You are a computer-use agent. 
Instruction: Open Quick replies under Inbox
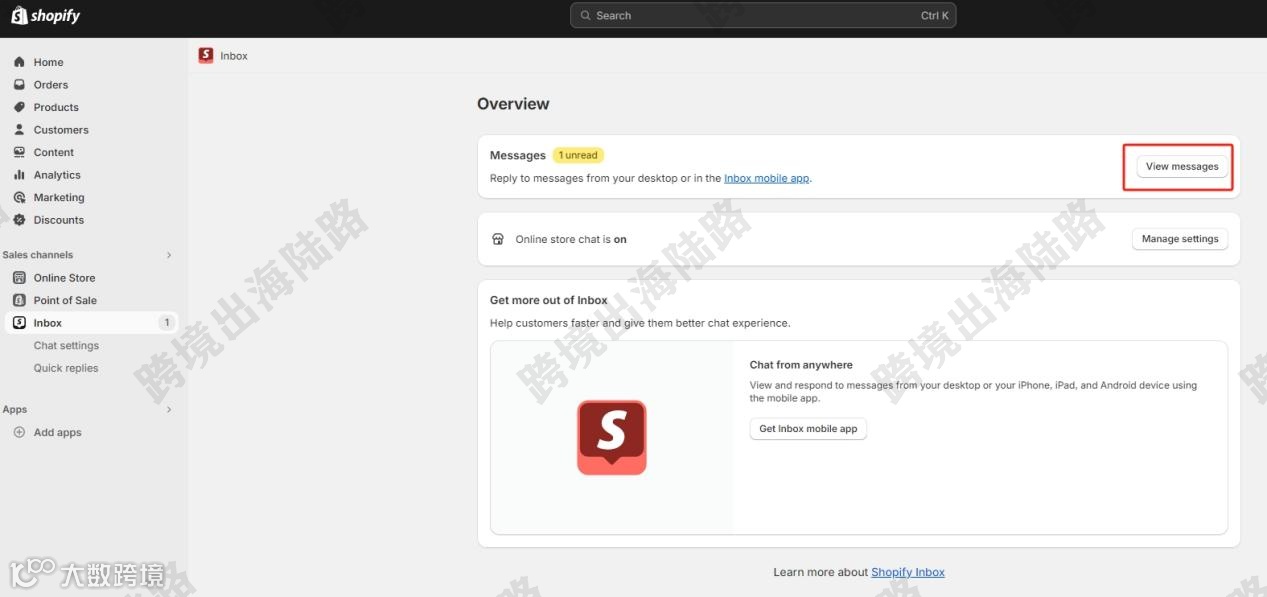pos(66,368)
